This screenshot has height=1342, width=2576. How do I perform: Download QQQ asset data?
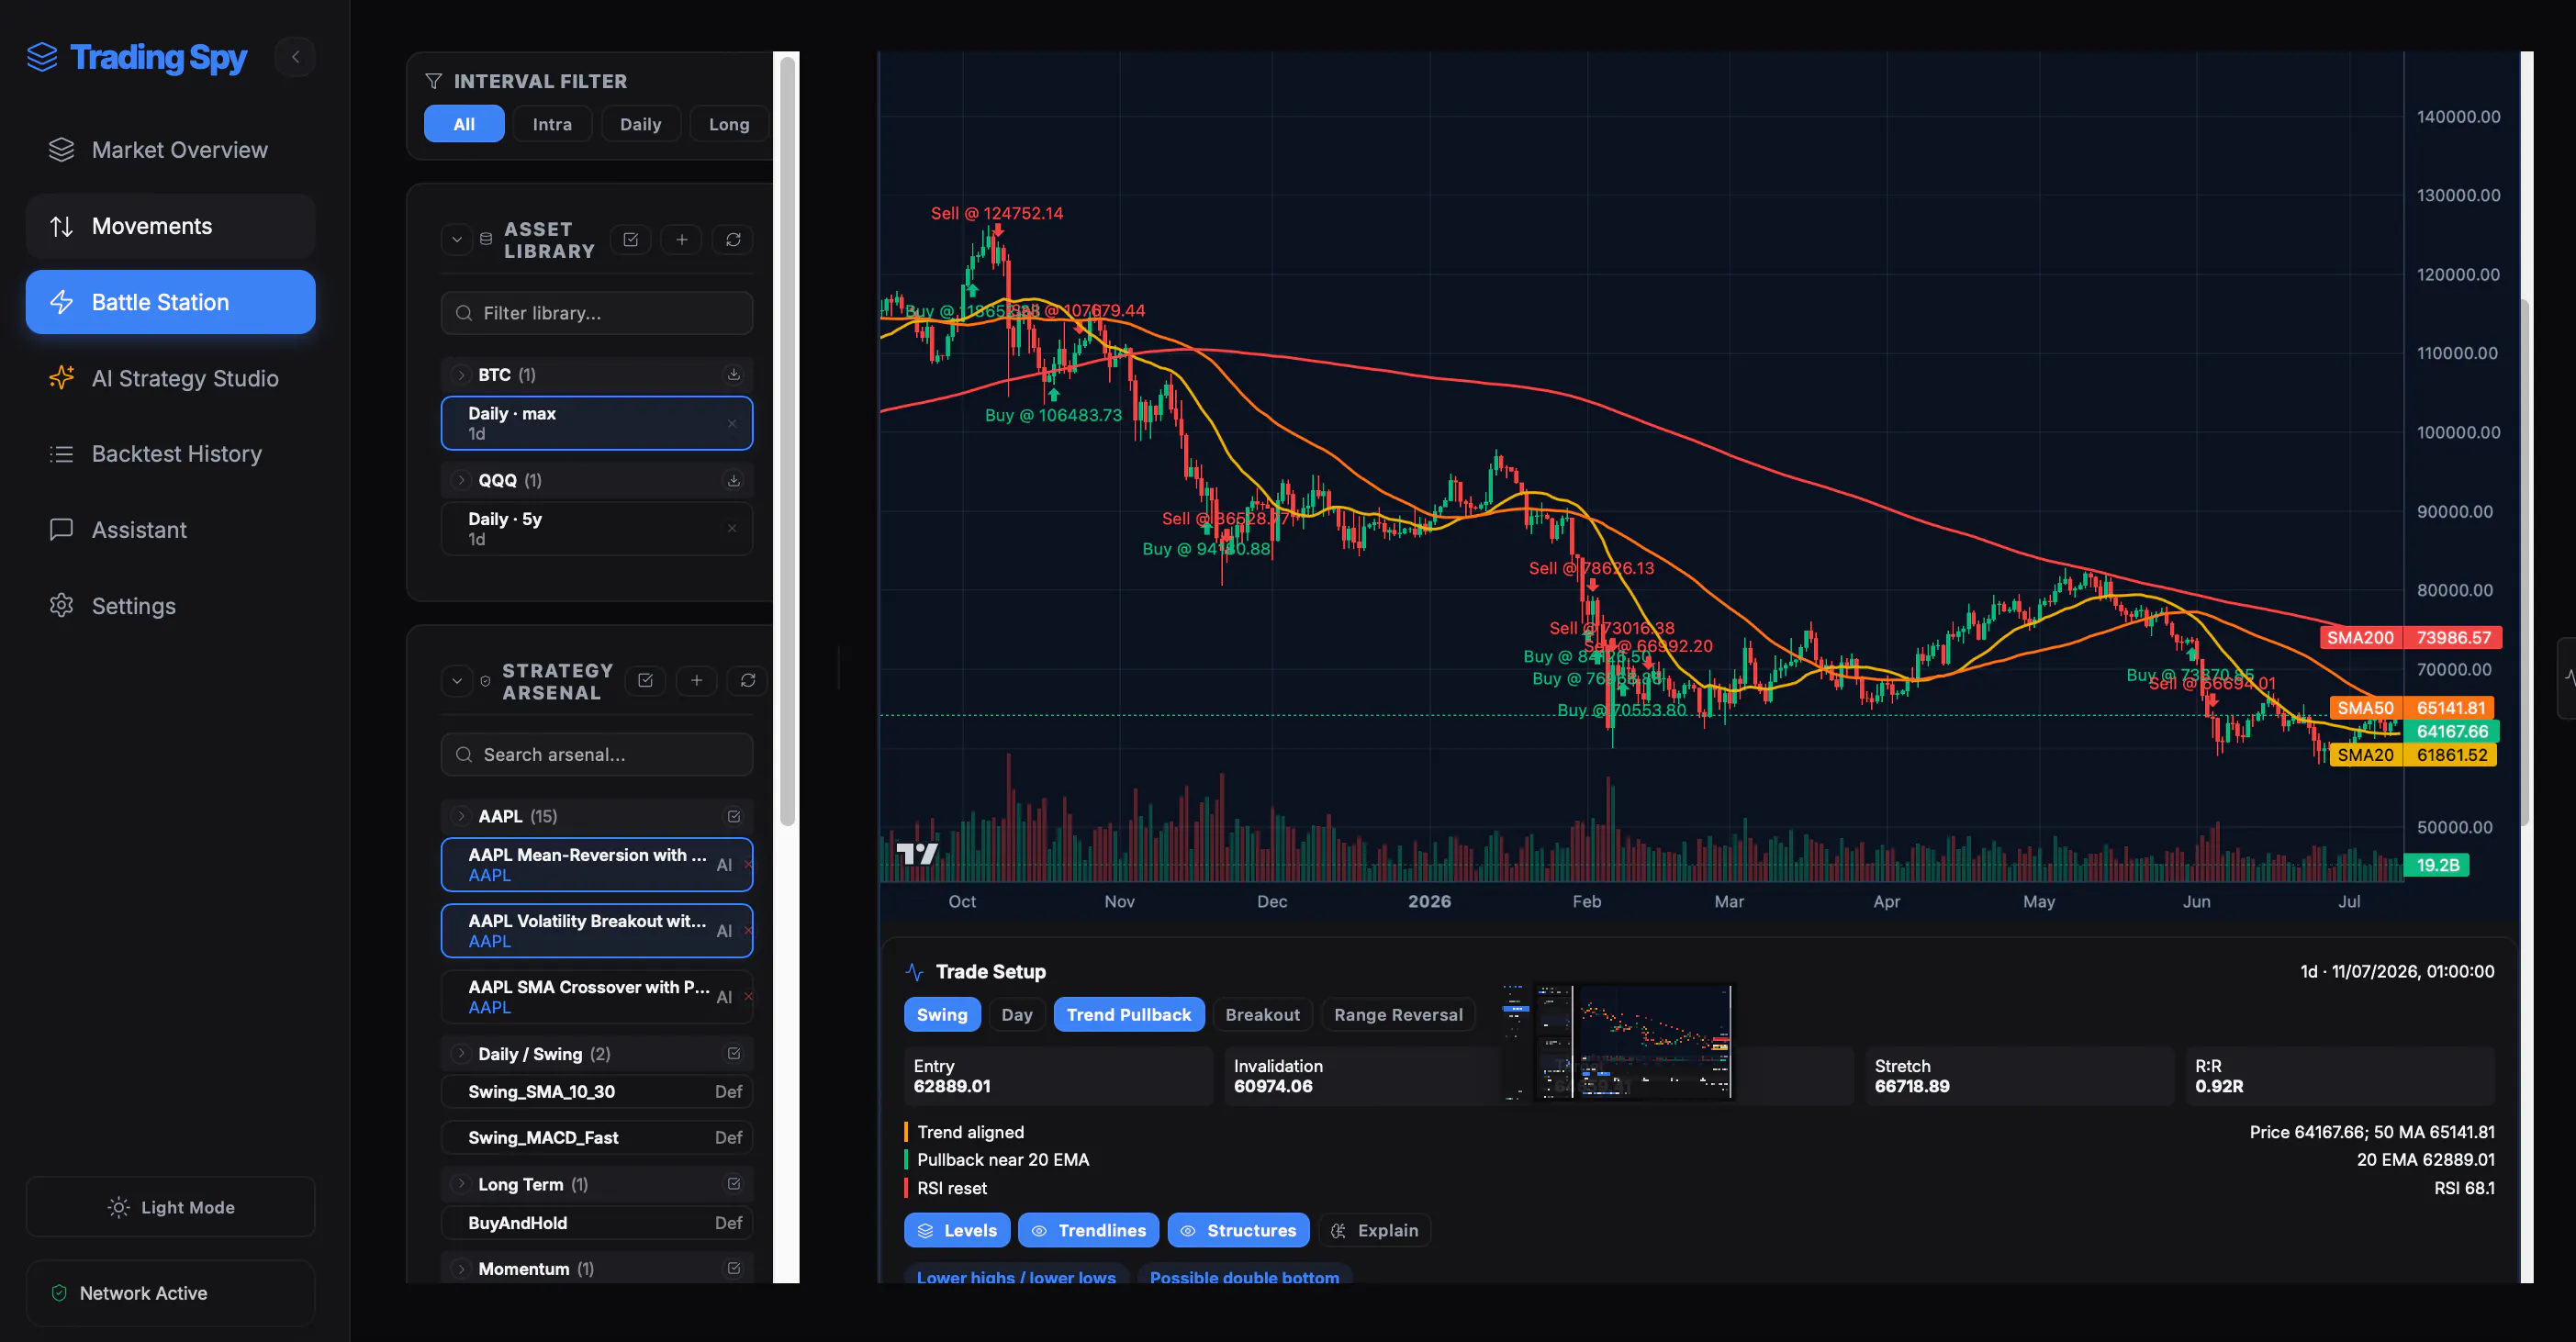733,480
